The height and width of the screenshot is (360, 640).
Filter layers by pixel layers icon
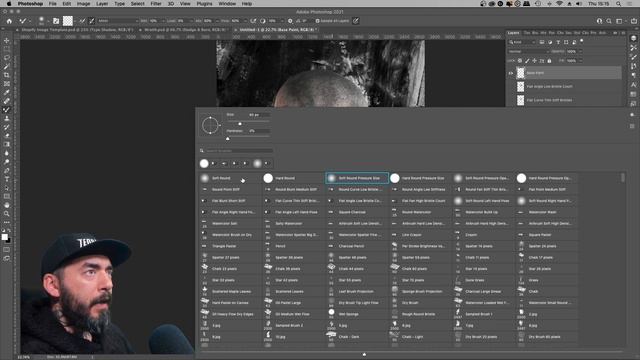[x=542, y=42]
